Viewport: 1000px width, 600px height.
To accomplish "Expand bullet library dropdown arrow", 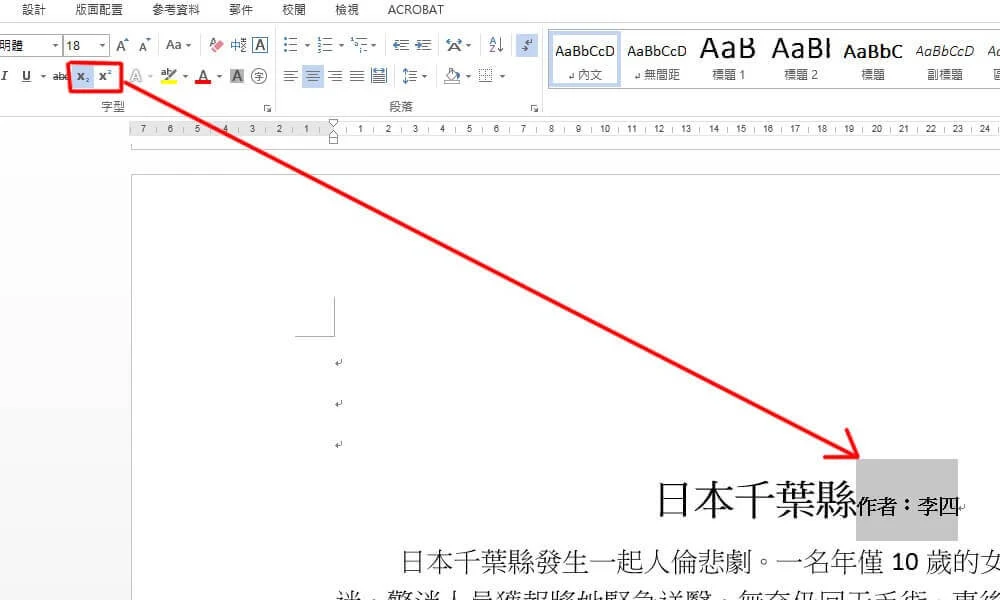I will coord(307,45).
